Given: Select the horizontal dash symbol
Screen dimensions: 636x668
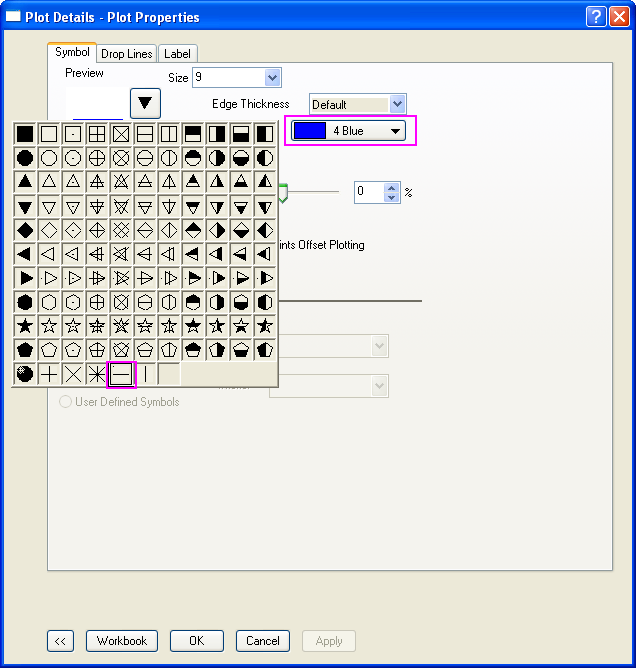Looking at the screenshot, I should (121, 373).
